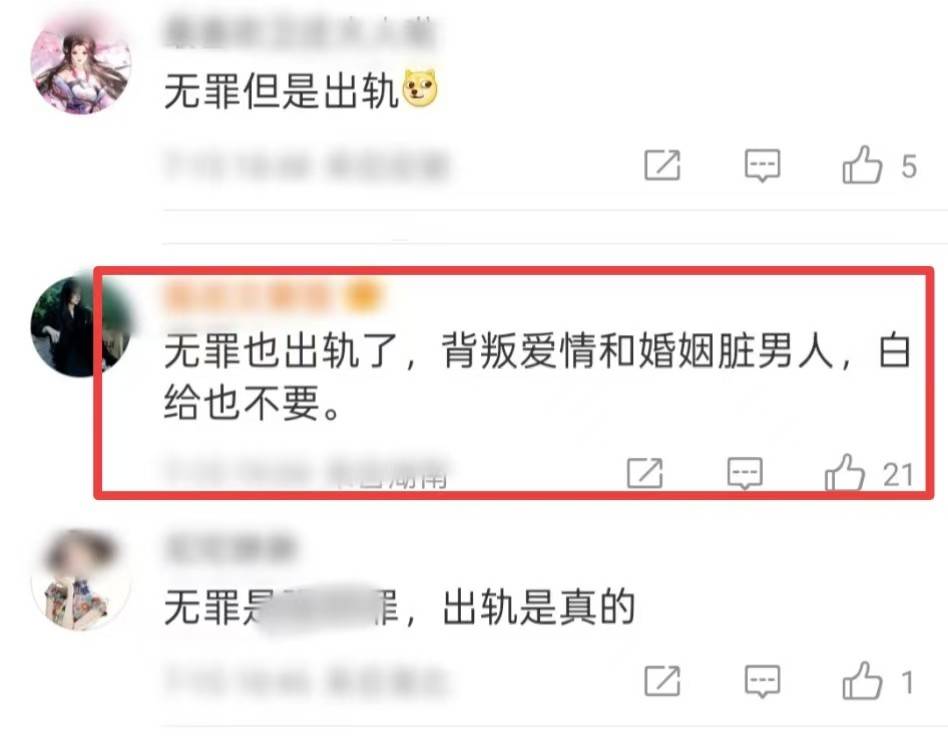This screenshot has width=948, height=744.
Task: Open floral-dress avatar user's profile
Action: pyautogui.click(x=80, y=580)
